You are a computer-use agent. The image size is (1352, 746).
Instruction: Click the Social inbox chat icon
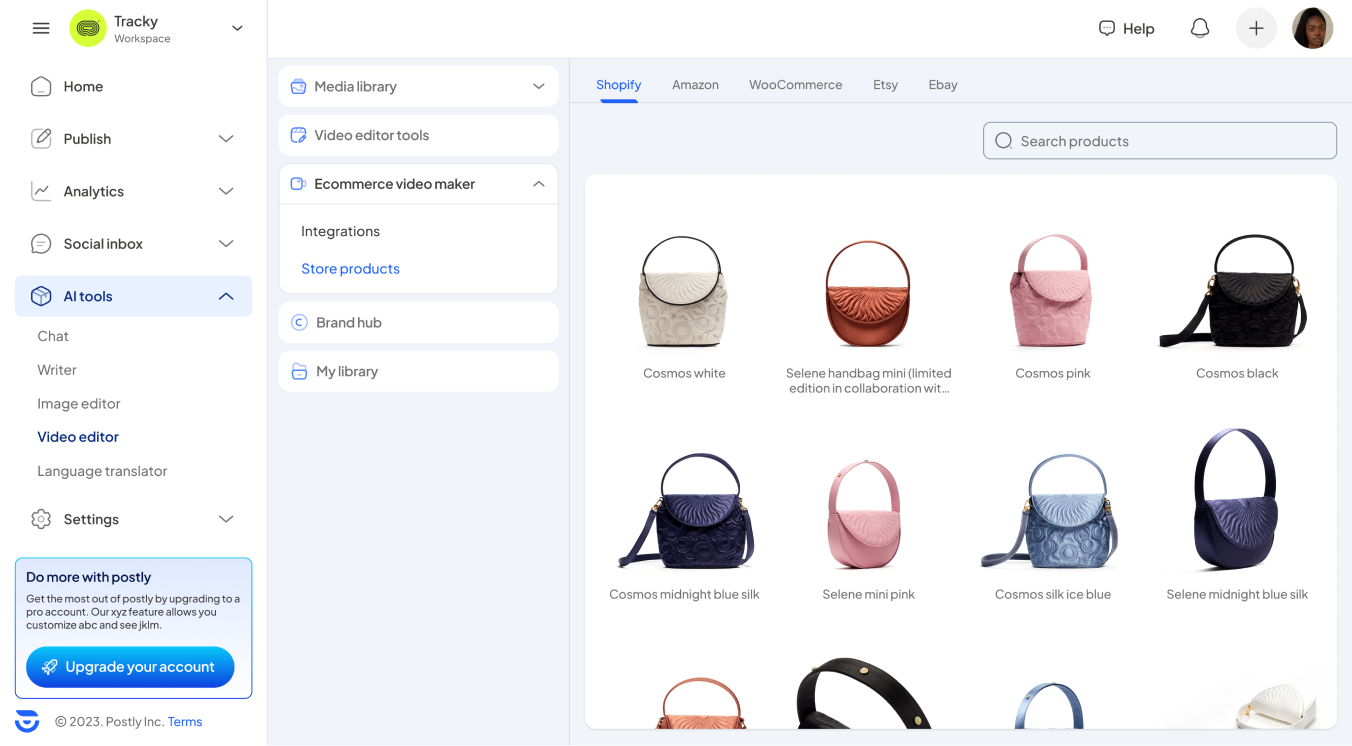[x=41, y=243]
